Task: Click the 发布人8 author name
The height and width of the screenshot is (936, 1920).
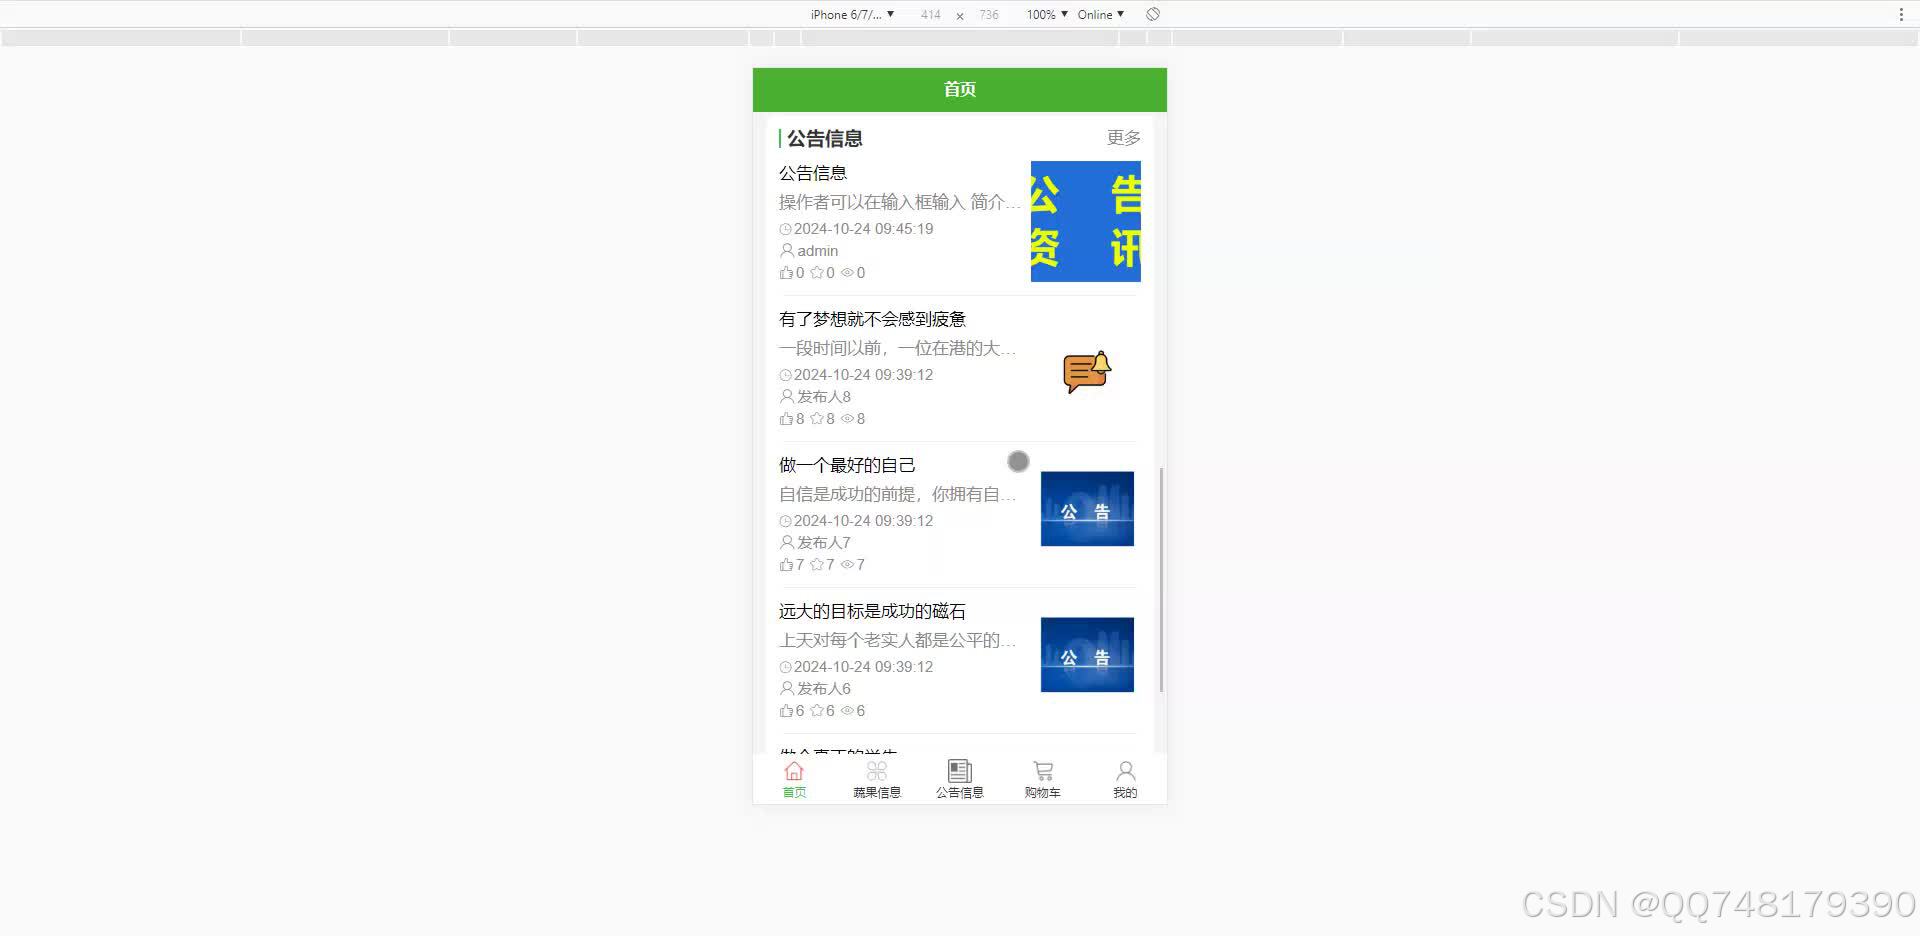Action: [x=824, y=397]
